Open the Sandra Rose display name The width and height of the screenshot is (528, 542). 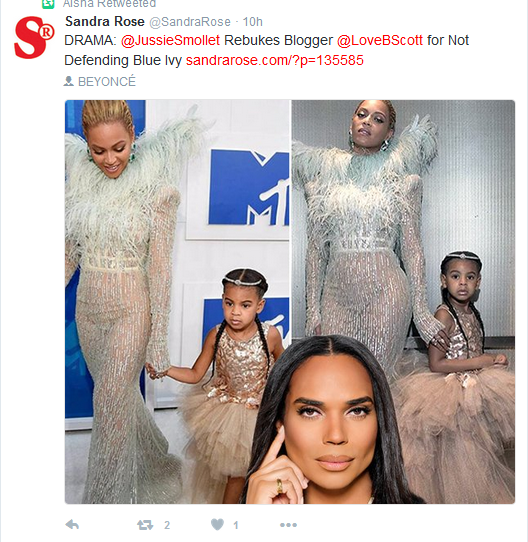coord(105,21)
